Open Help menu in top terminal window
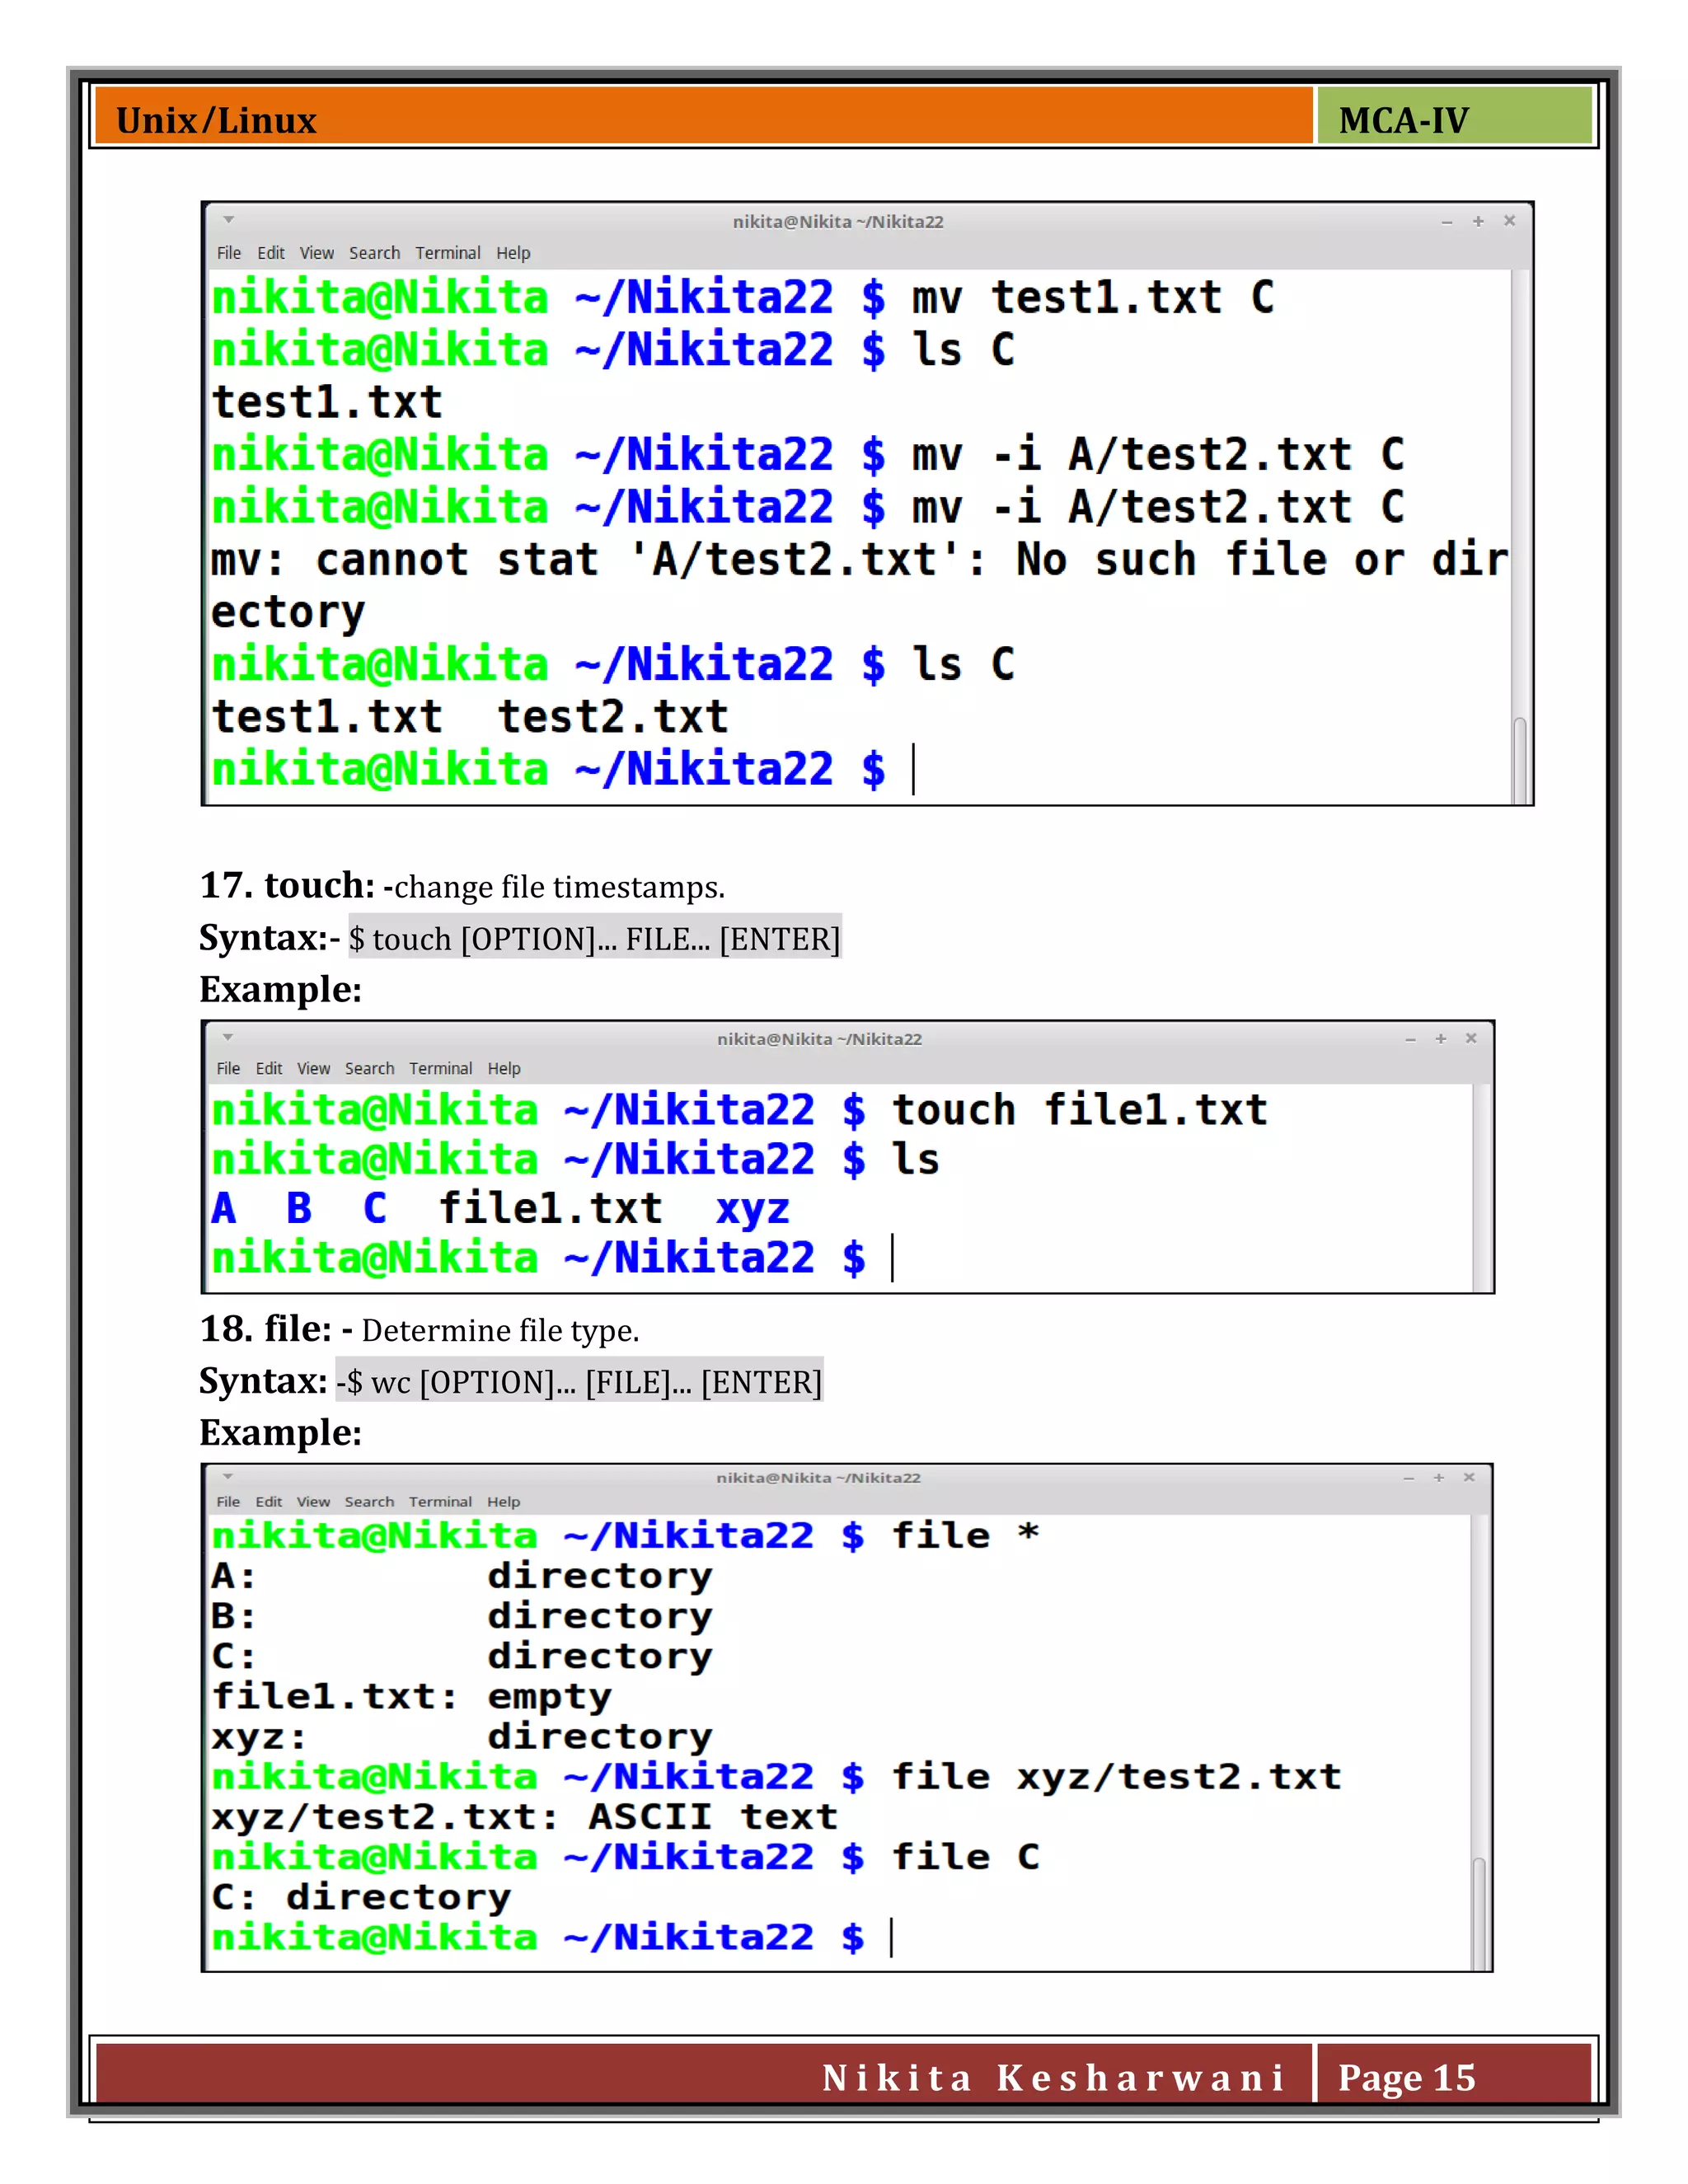The width and height of the screenshot is (1688, 2184). point(513,253)
